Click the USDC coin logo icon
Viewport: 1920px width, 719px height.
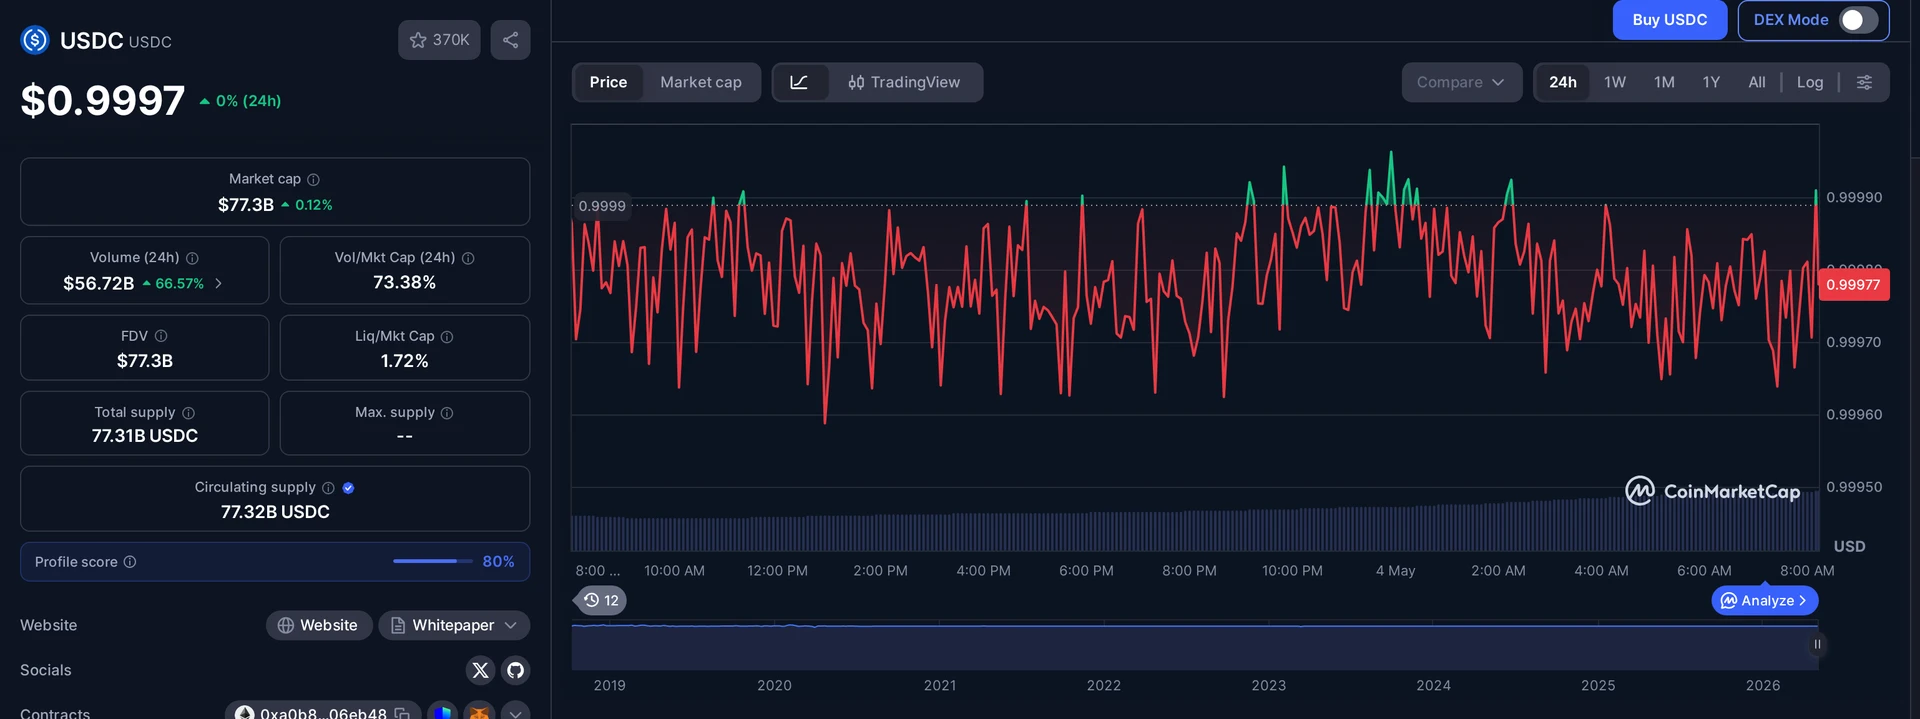click(x=35, y=40)
